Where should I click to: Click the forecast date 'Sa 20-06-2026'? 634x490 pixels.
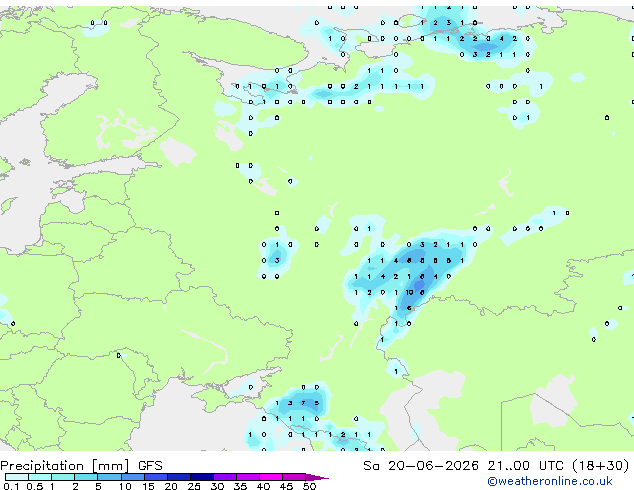(421, 466)
